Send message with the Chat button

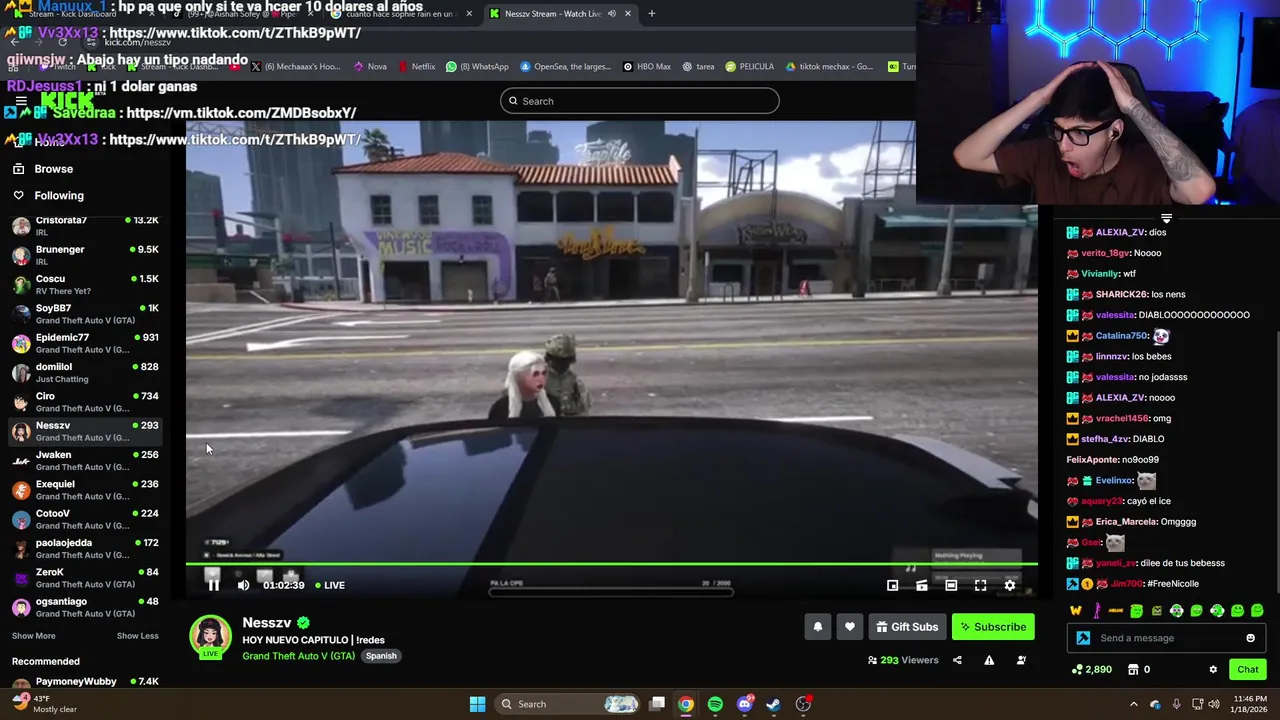coord(1247,669)
